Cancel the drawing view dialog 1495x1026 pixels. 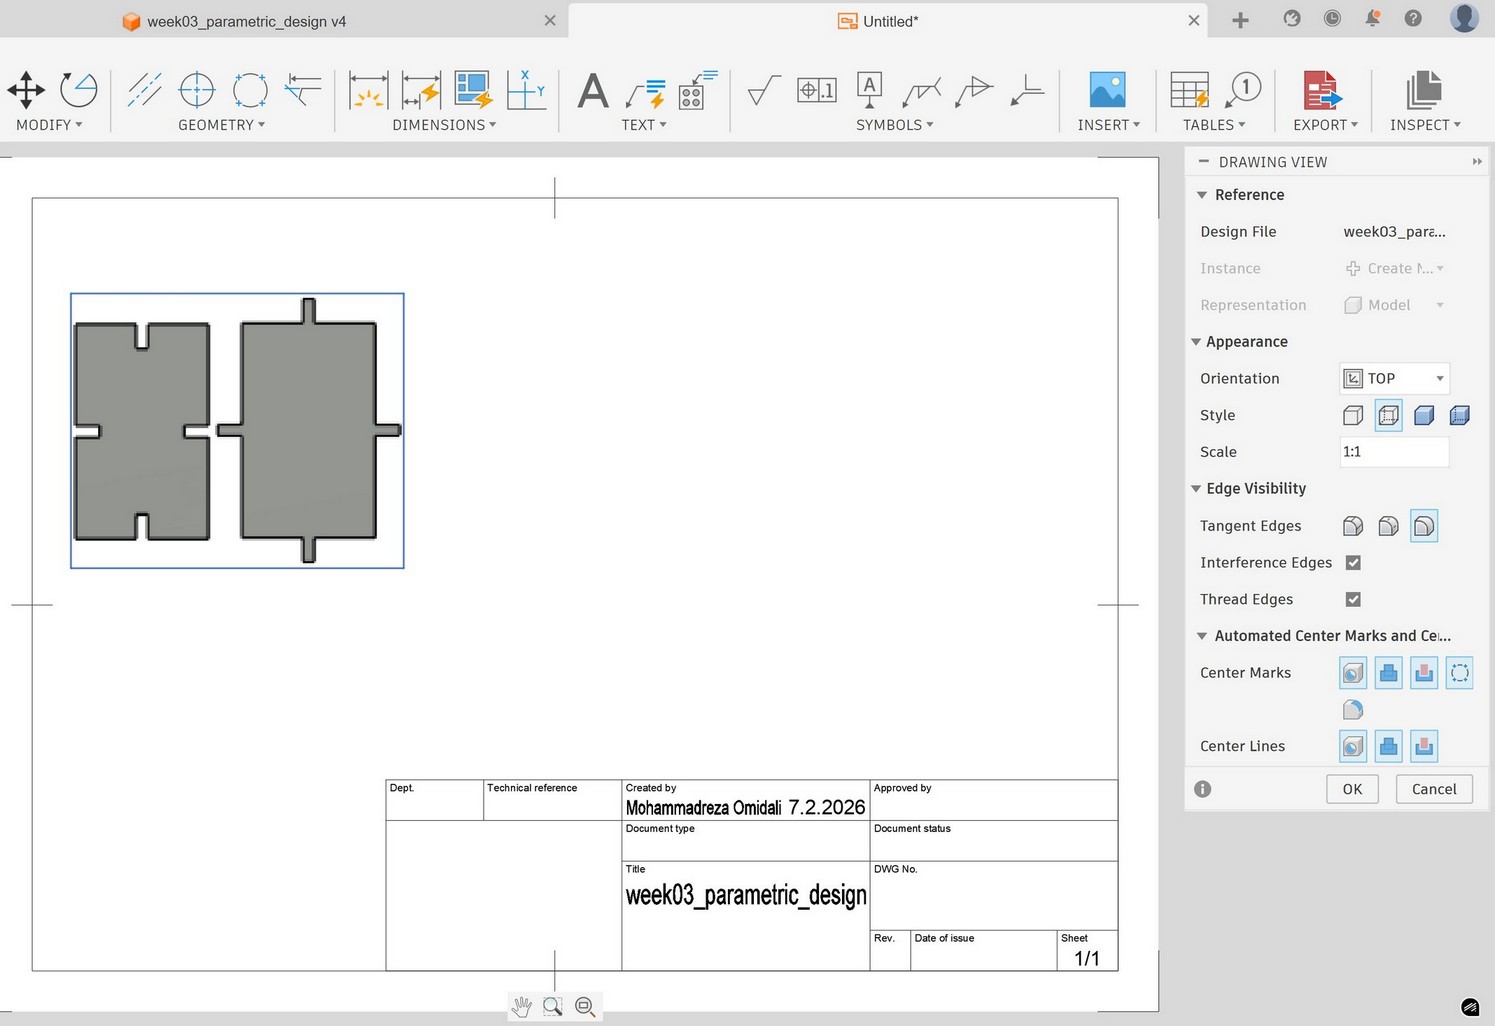(x=1433, y=789)
